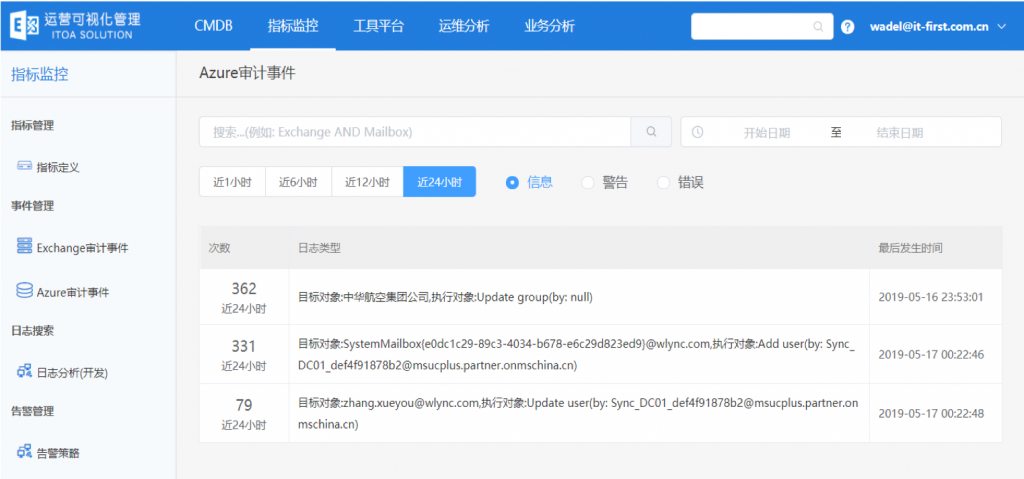Click the count 362 cell
The image size is (1024, 479).
coord(244,297)
